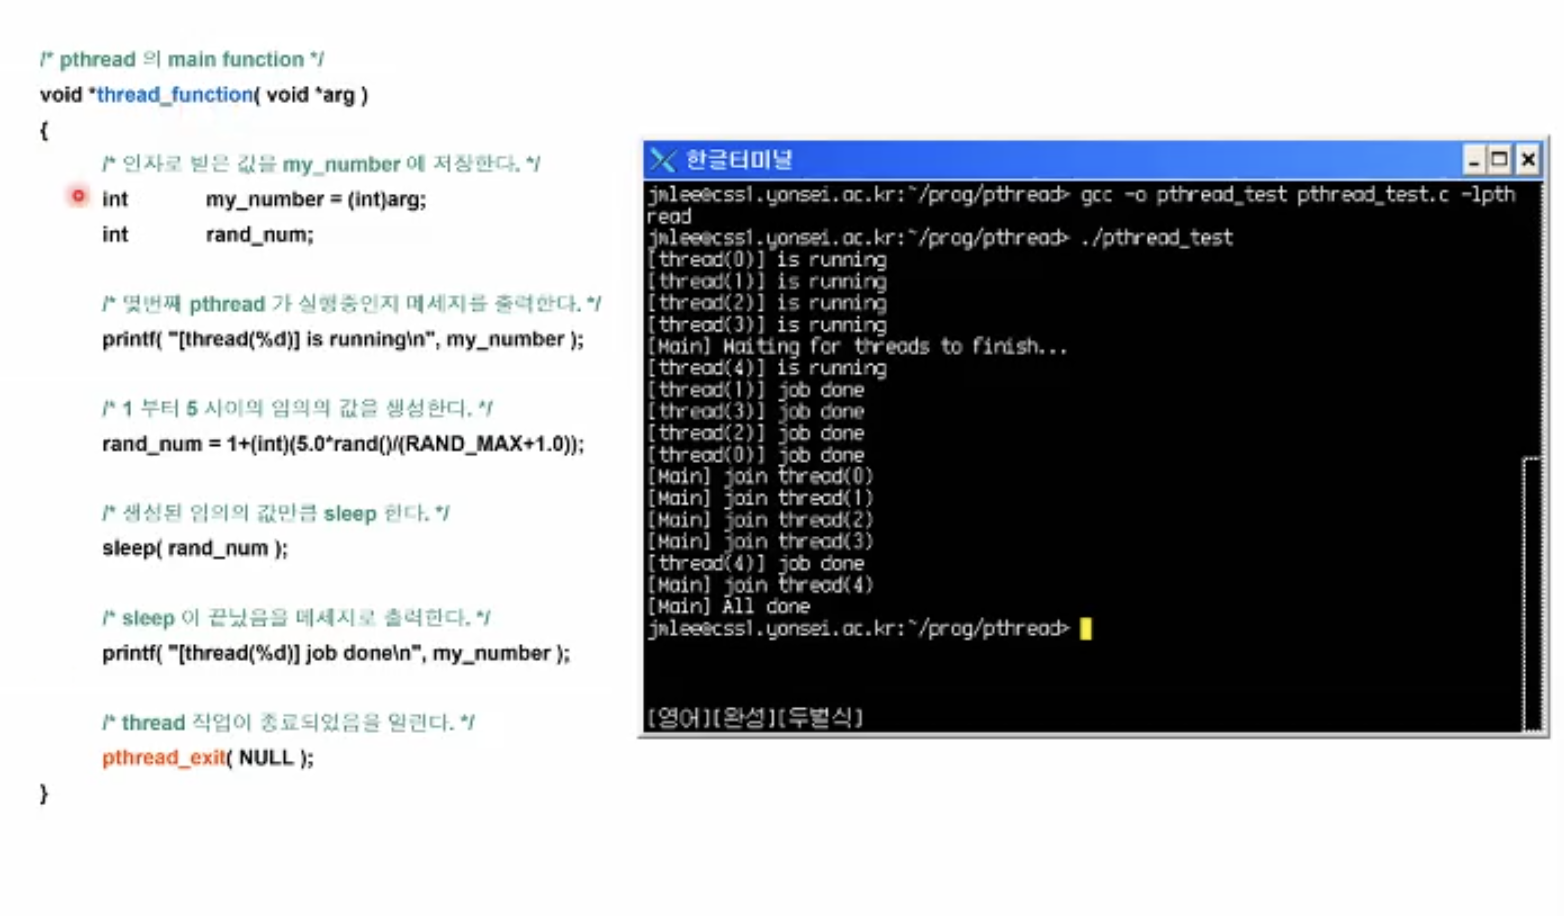Click the 'Waiting for threads to finish' line
The height and width of the screenshot is (916, 1564).
click(x=857, y=347)
